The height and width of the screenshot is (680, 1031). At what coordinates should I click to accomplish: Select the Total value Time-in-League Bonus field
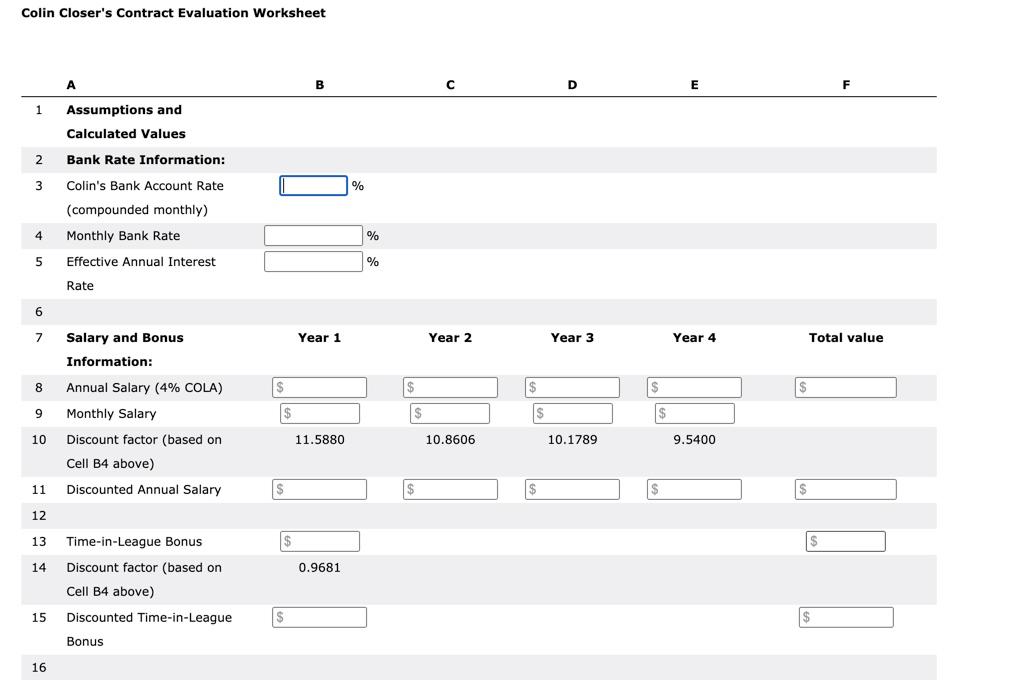point(845,541)
